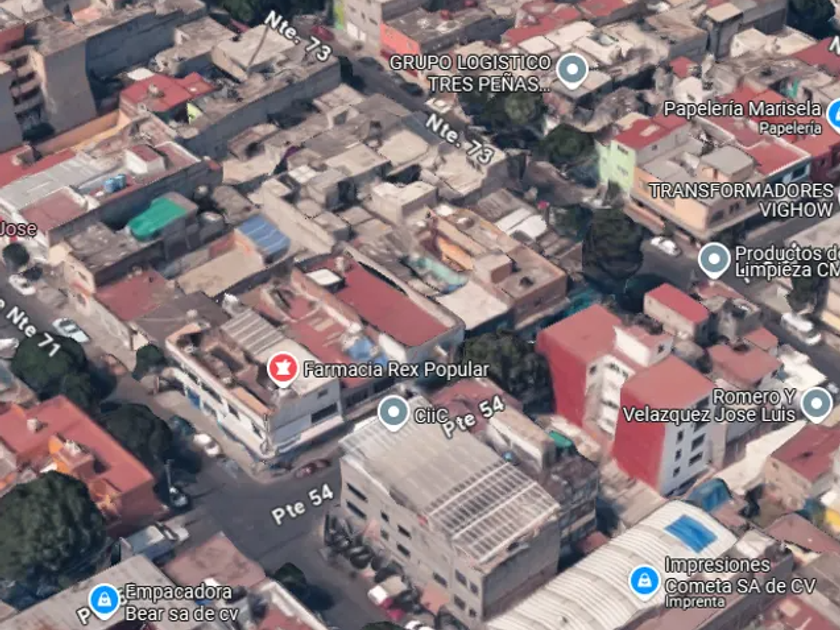Click the Jose label at left edge
840x630 pixels.
click(x=18, y=229)
